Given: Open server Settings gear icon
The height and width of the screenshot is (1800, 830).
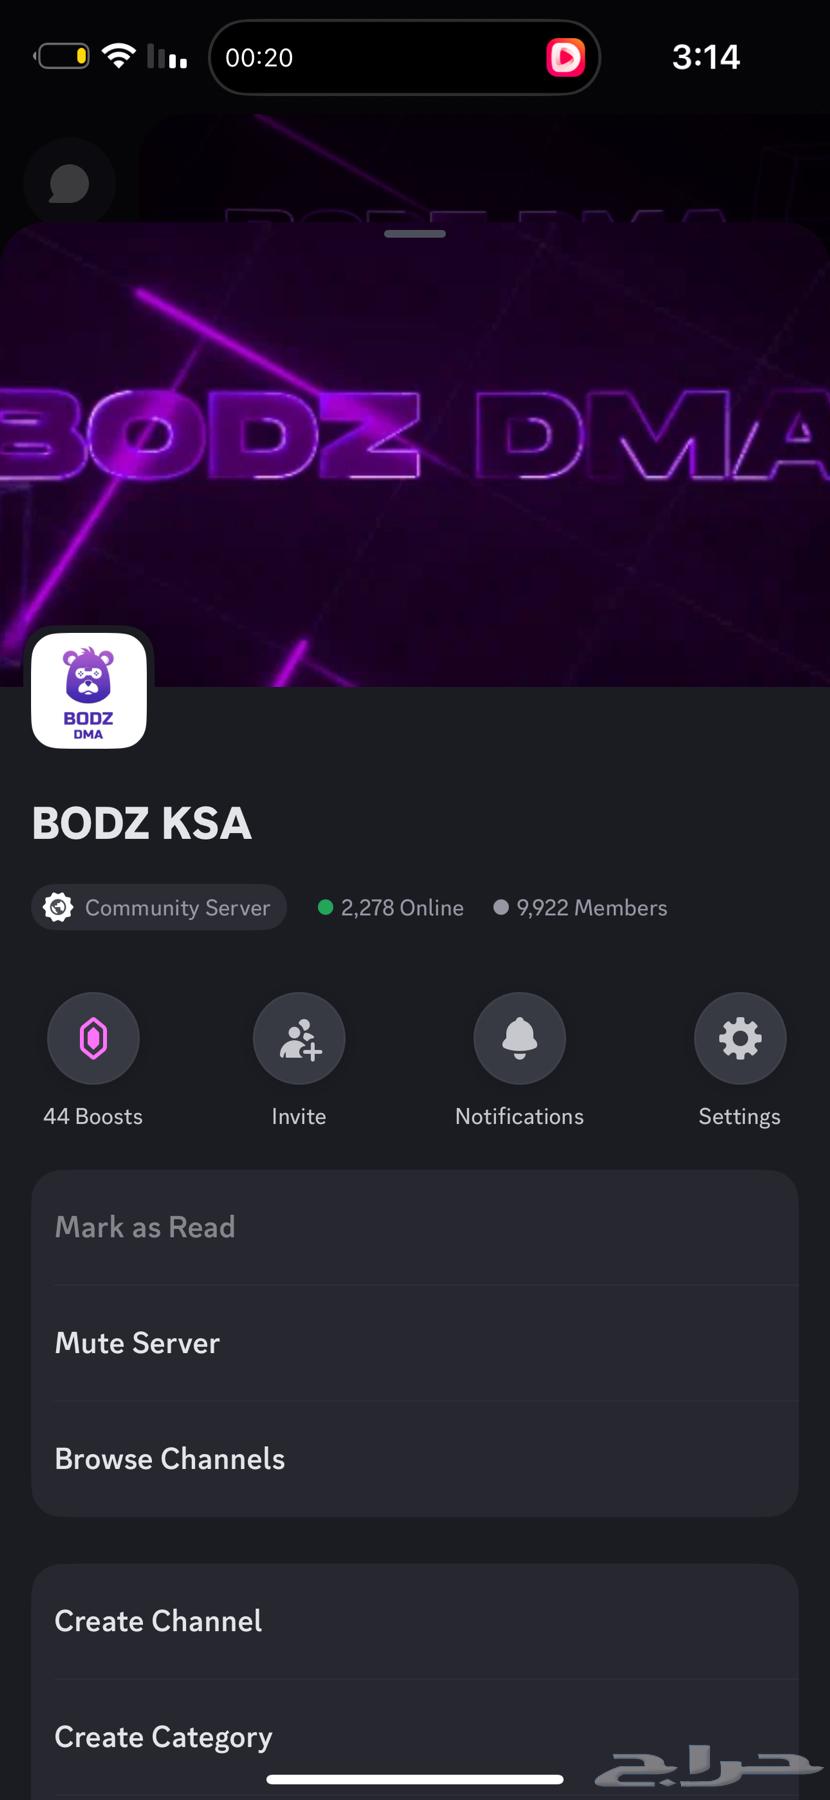Looking at the screenshot, I should click(740, 1038).
